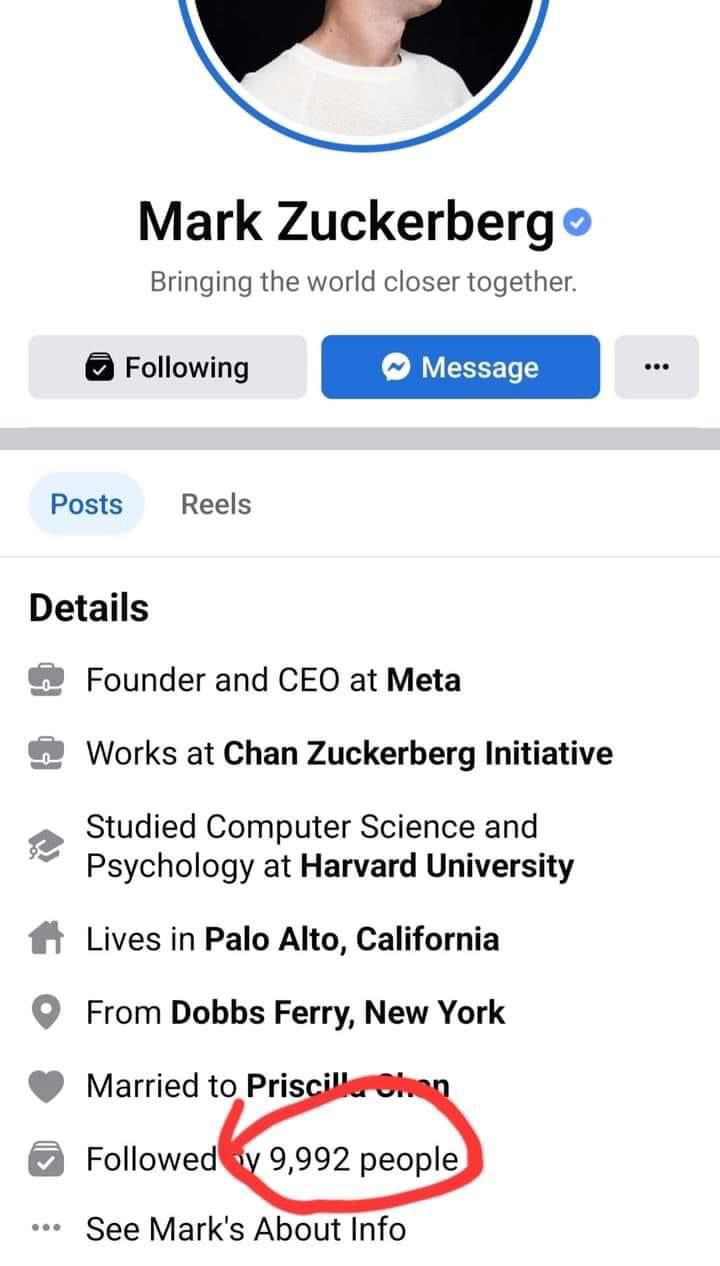
Task: Open the Palo Alto, California link
Action: pyautogui.click(x=352, y=939)
